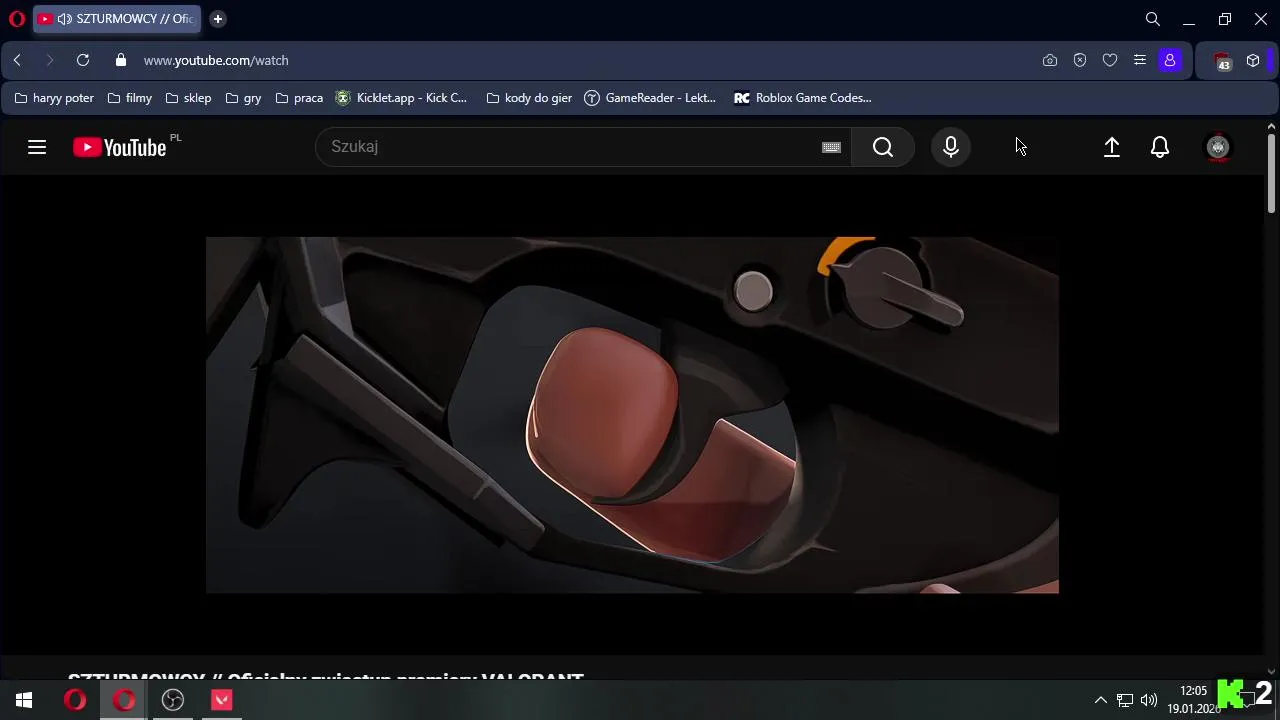
Task: Open a new tab with plus button
Action: 218,19
